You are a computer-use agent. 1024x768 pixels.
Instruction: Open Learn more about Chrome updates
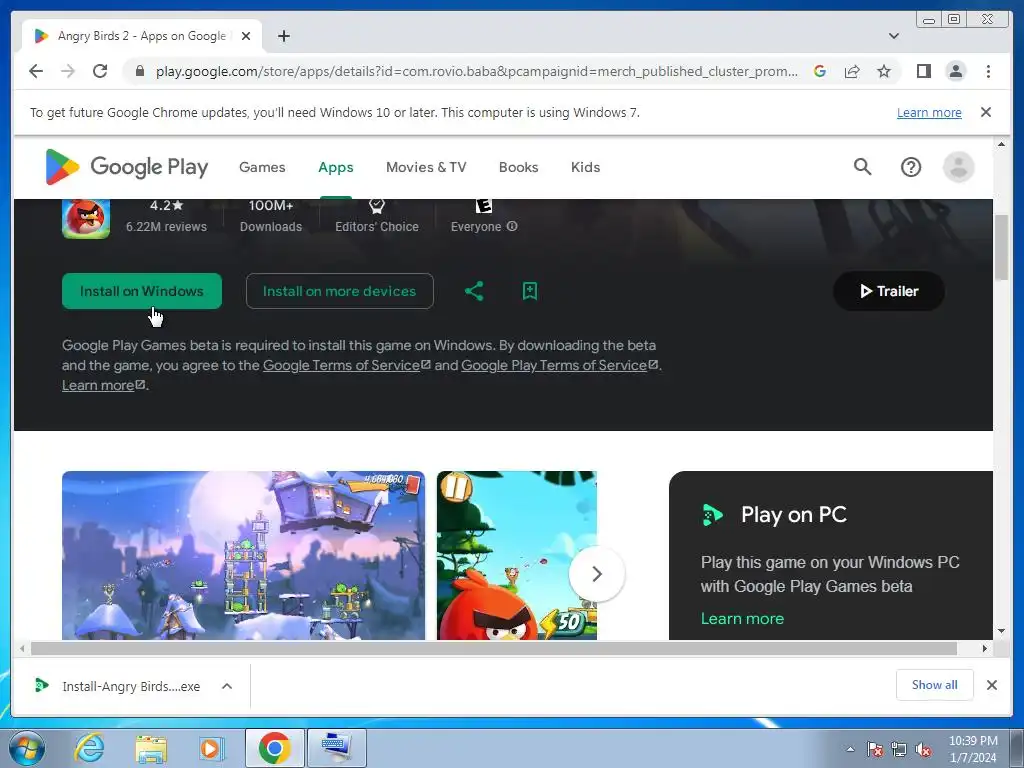pyautogui.click(x=929, y=112)
